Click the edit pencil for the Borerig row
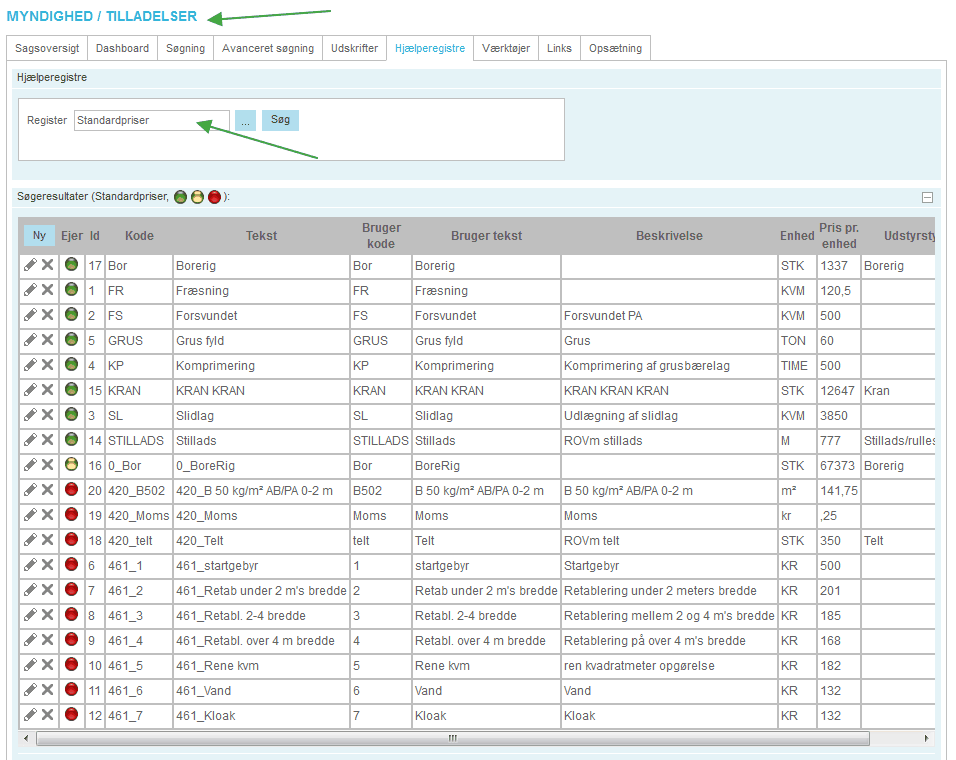Viewport: 956px width, 760px height. [31, 265]
